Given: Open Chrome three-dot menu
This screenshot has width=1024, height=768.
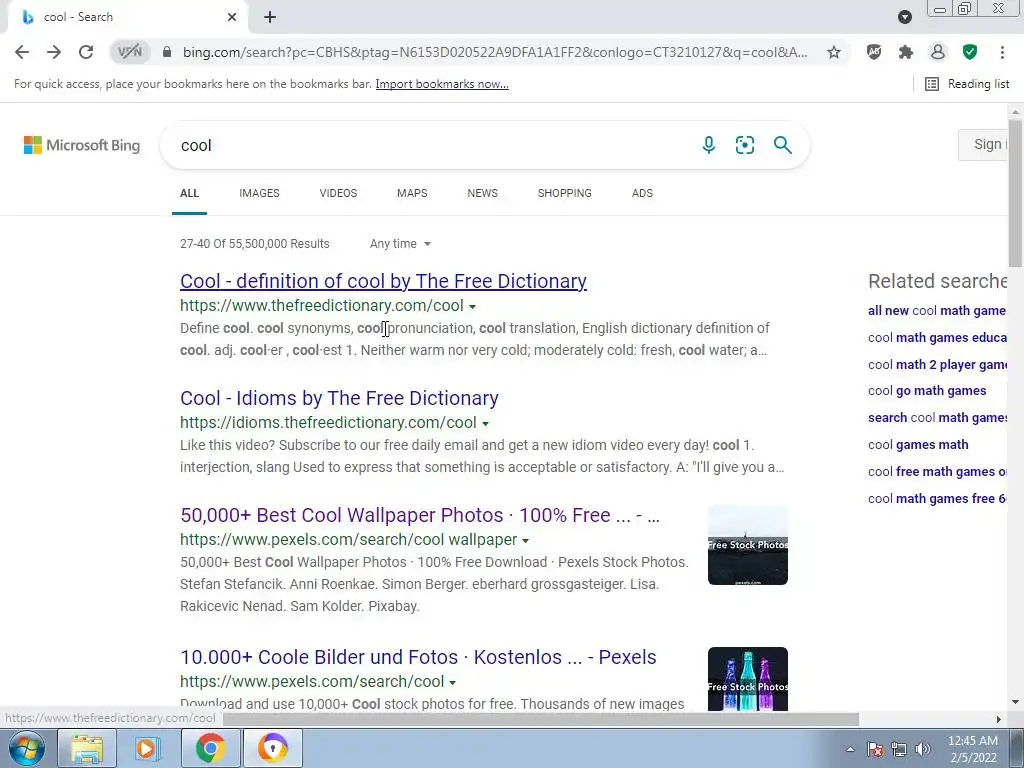Looking at the screenshot, I should coord(1002,52).
